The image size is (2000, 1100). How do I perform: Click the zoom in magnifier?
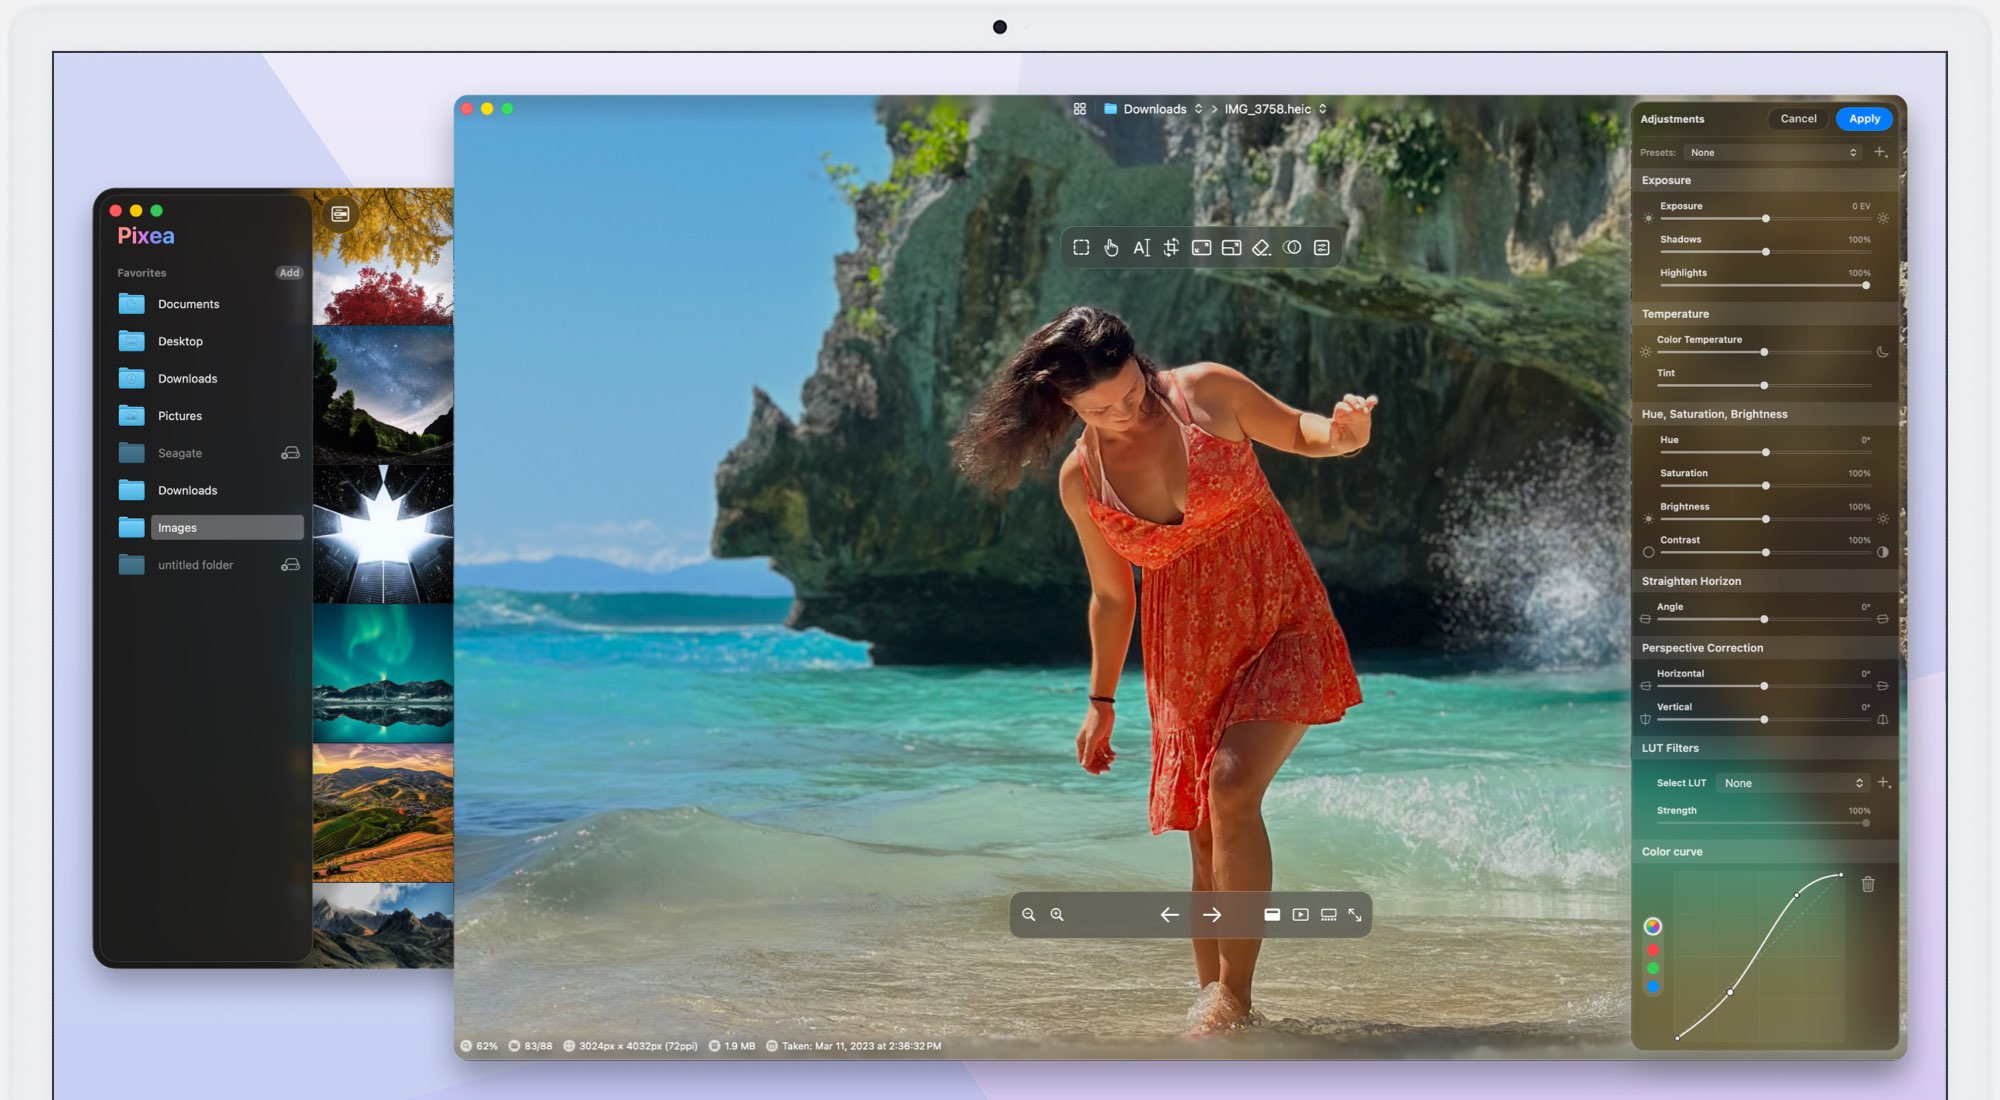(1057, 915)
